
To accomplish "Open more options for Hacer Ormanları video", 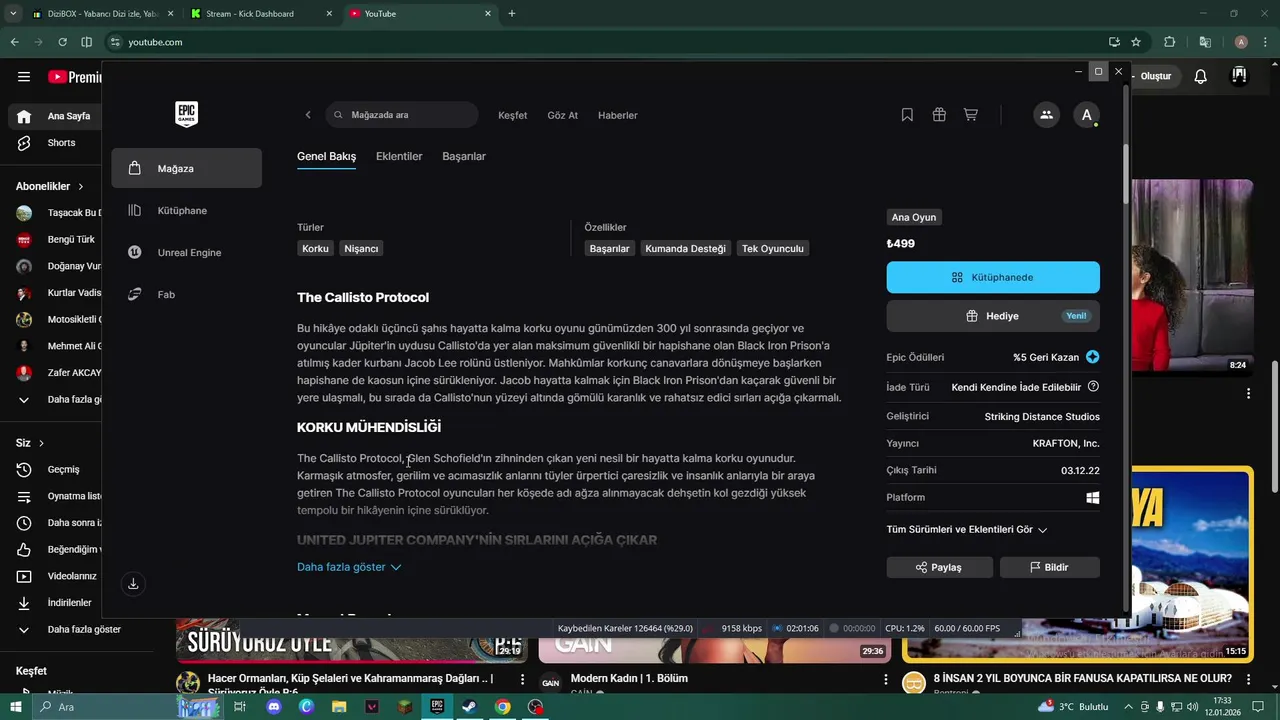I will (522, 680).
